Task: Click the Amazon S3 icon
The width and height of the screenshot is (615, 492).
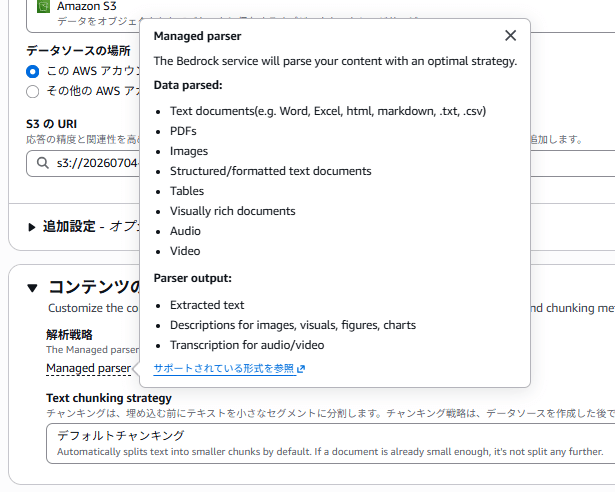Action: point(43,6)
